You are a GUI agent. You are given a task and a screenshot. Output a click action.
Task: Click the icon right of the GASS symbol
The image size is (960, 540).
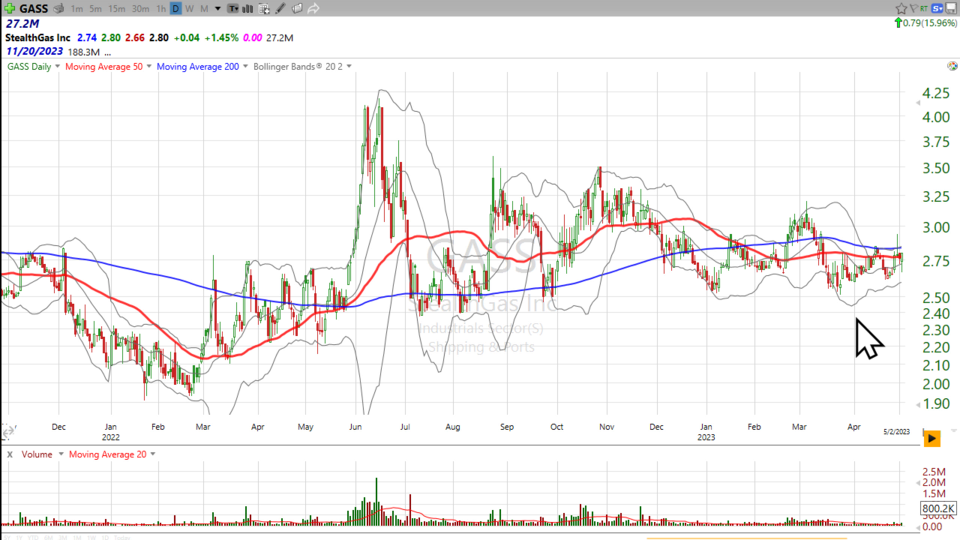click(x=59, y=9)
